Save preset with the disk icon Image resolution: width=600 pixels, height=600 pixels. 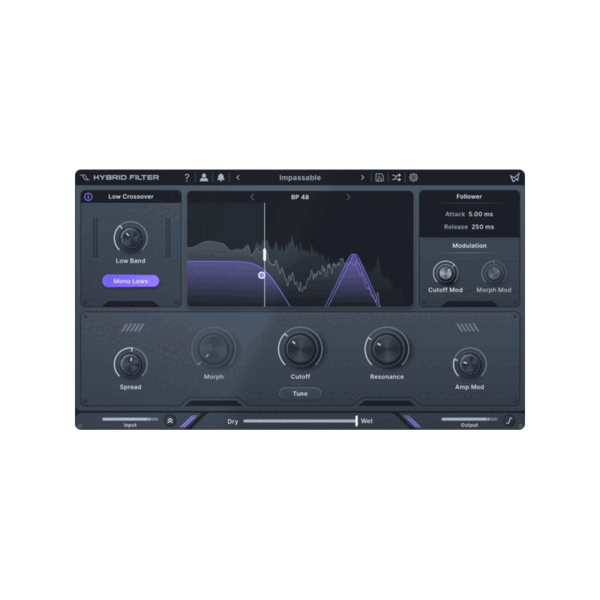pyautogui.click(x=379, y=178)
